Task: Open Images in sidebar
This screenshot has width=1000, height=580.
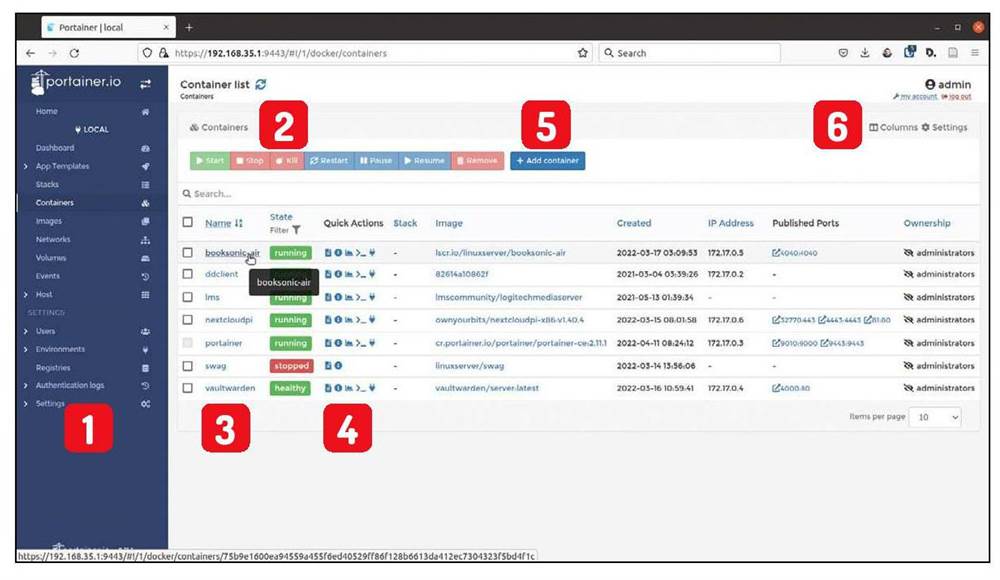Action: (x=48, y=221)
